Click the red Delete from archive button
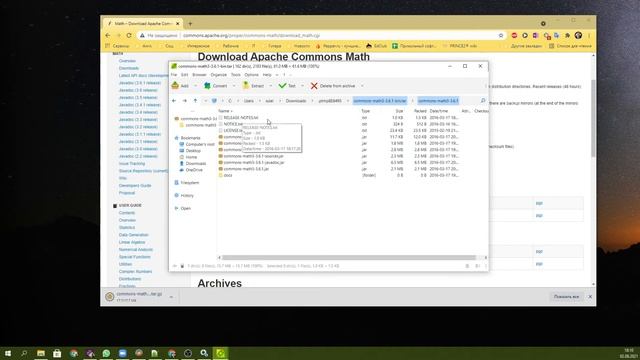 (x=333, y=86)
